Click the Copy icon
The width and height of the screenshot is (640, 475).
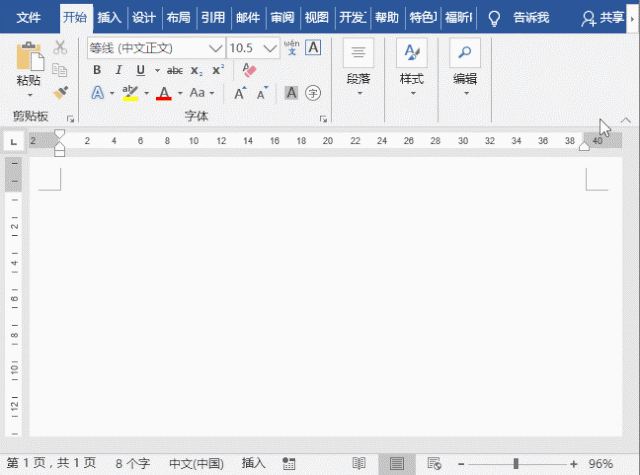[60, 70]
